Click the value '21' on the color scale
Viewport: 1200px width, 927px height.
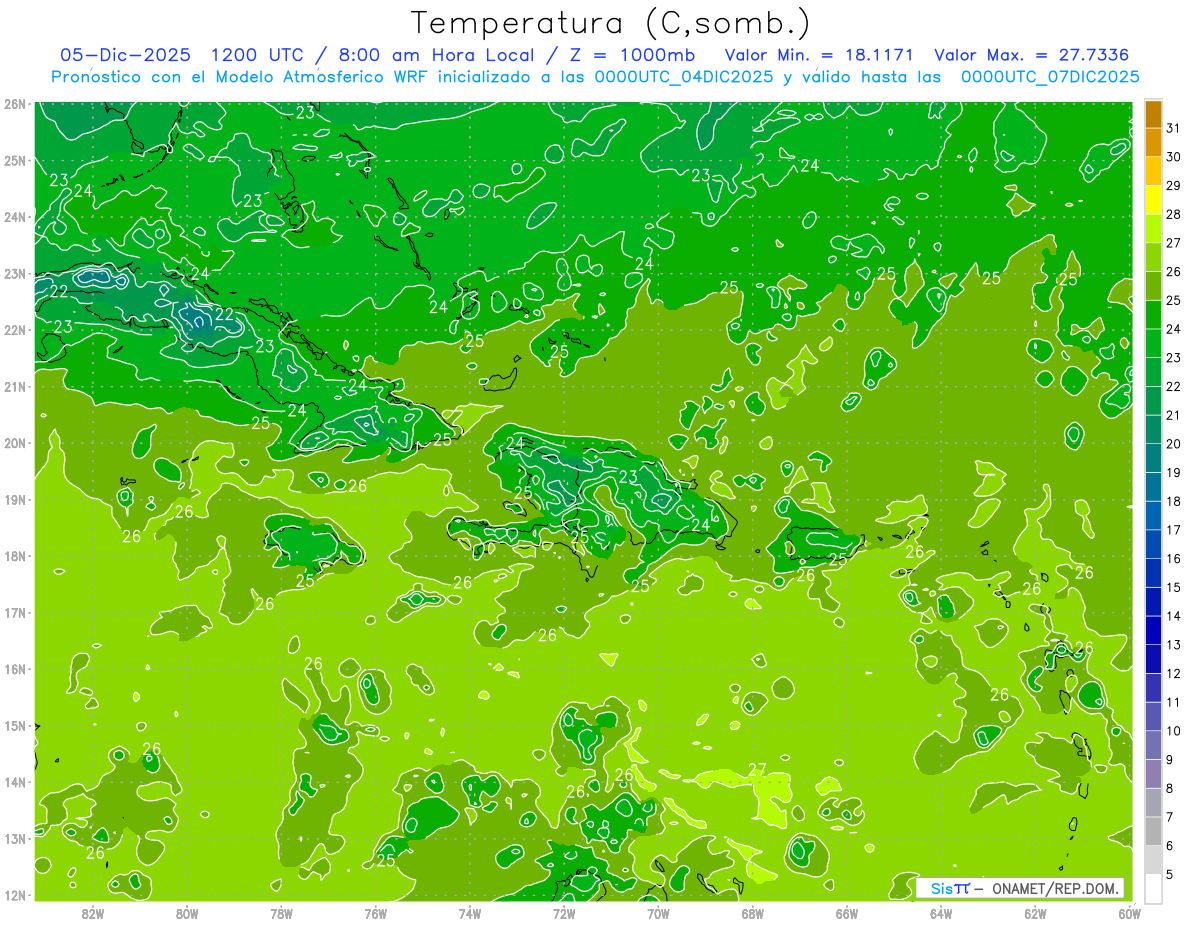pos(1174,415)
